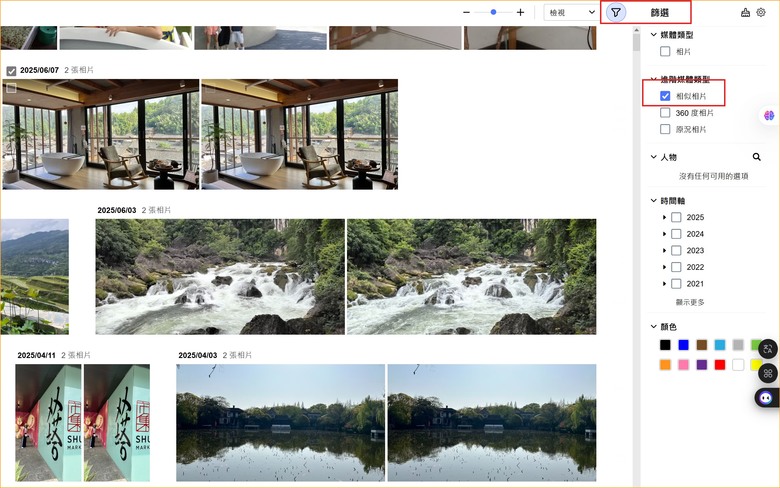Expand the 2025 timeline tree arrow

click(664, 217)
